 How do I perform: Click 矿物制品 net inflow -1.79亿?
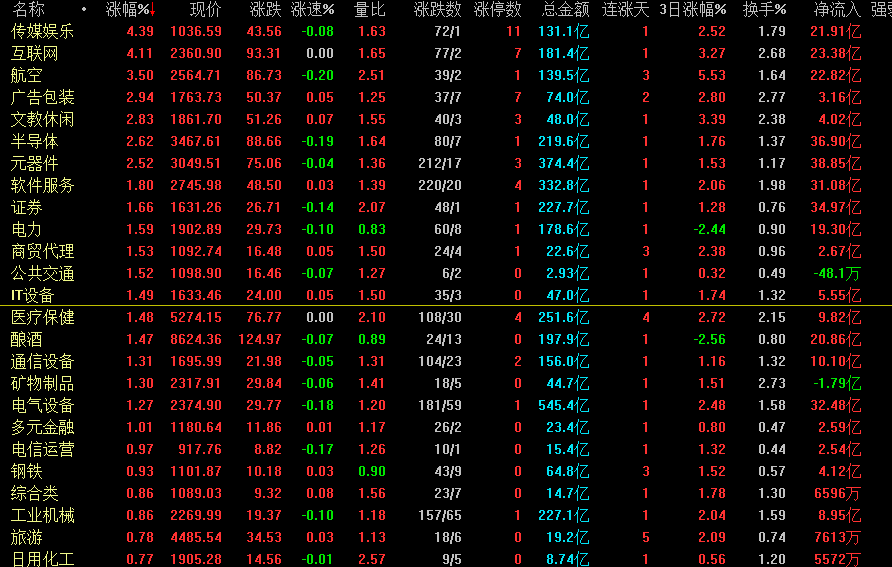pos(837,383)
